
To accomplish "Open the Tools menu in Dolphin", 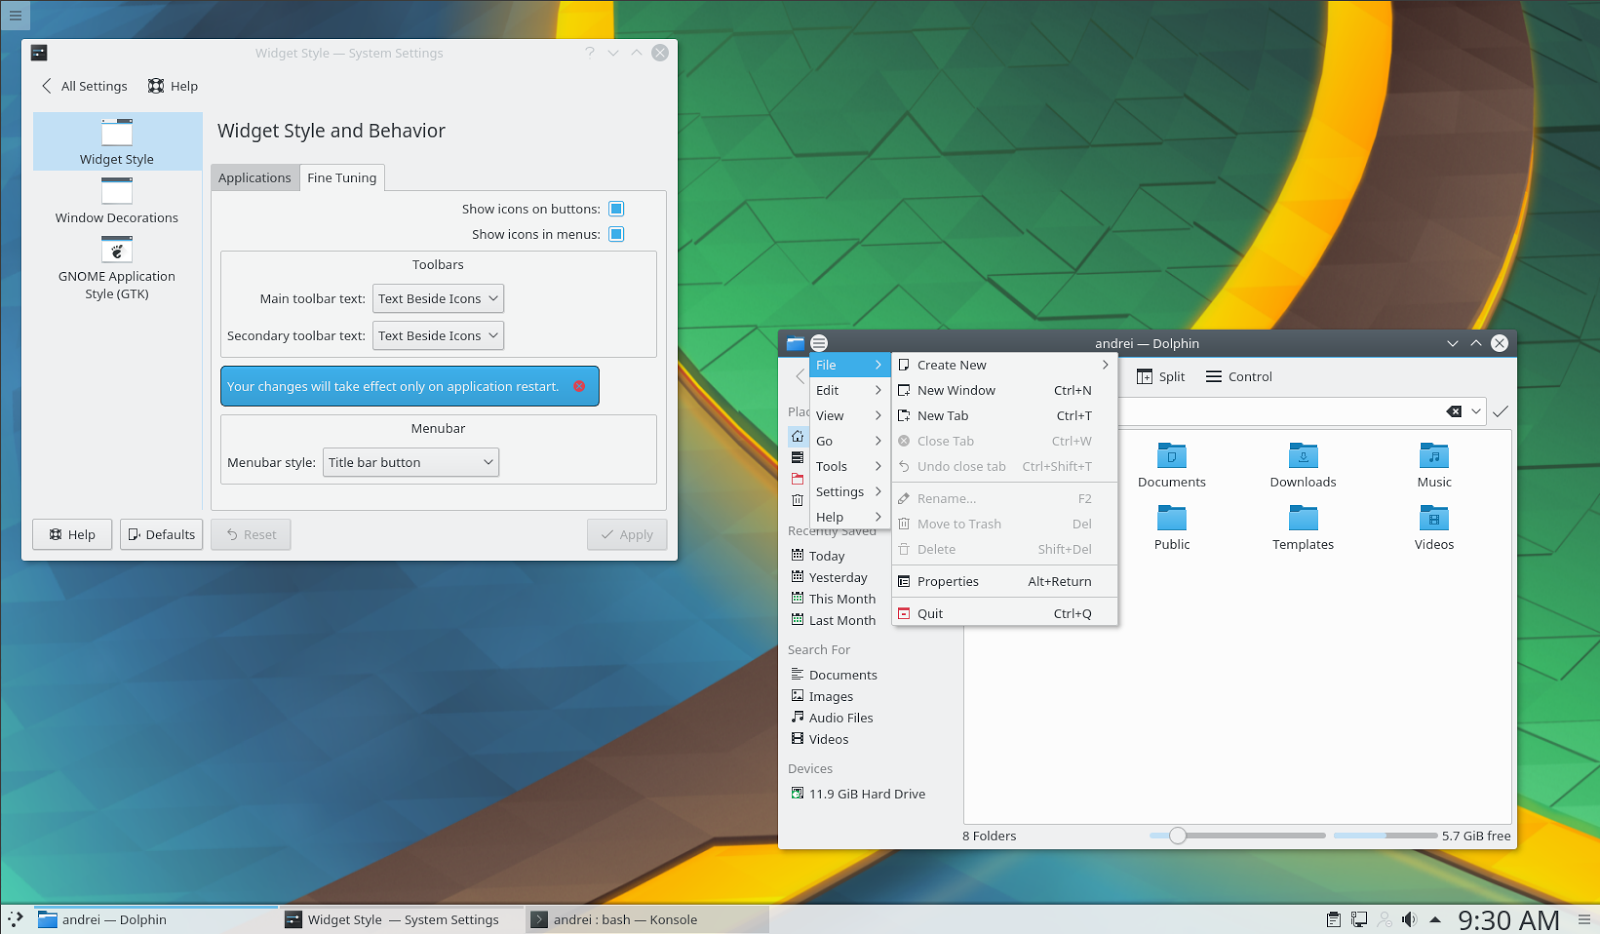I will (x=849, y=466).
